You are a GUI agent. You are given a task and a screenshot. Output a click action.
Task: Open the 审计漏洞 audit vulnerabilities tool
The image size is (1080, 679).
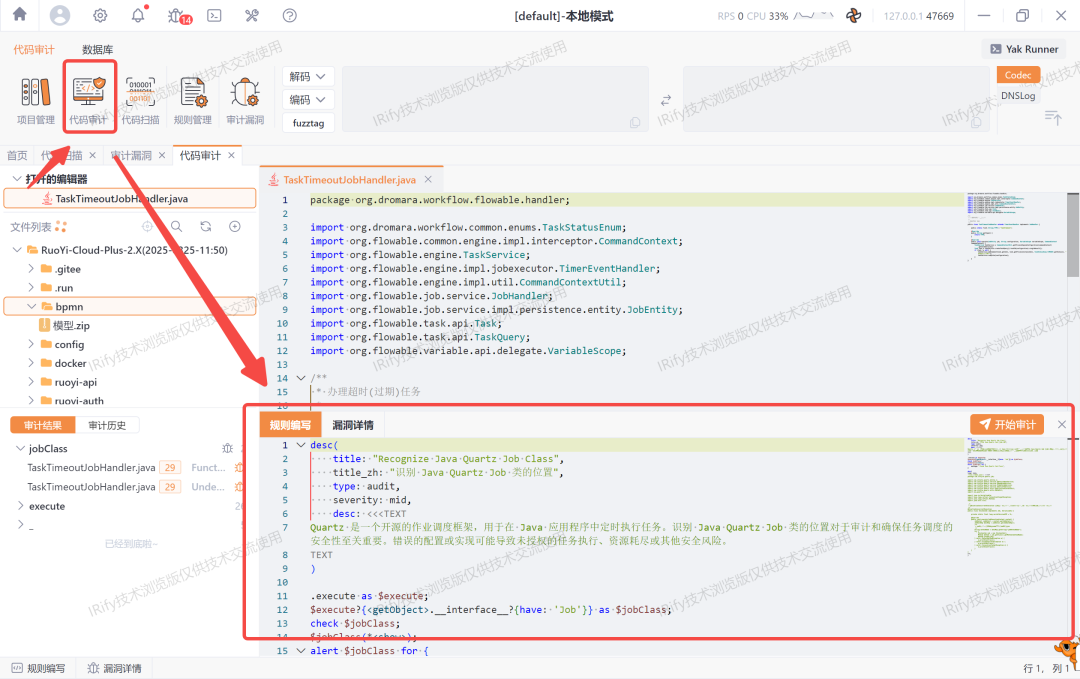[x=245, y=101]
